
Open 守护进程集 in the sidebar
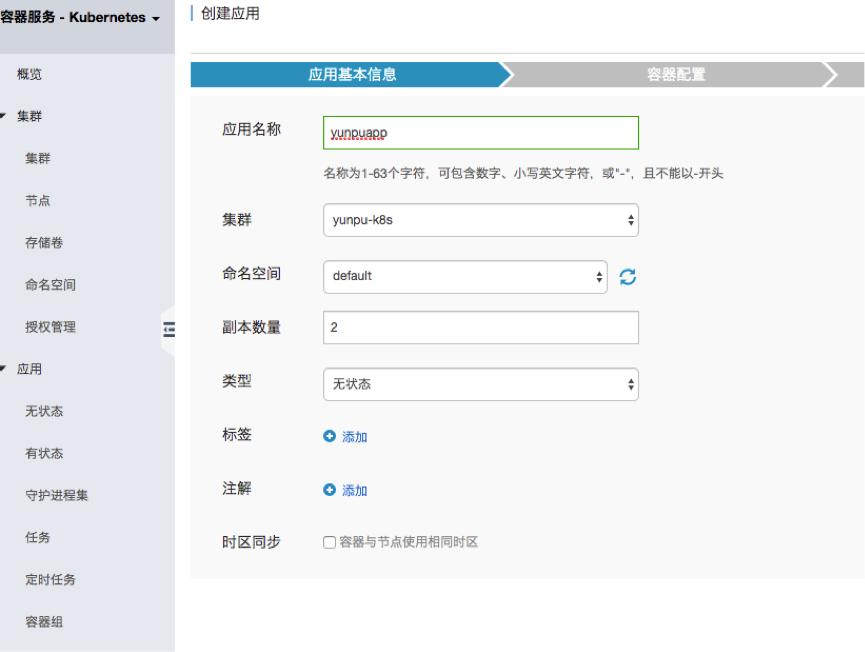point(56,495)
